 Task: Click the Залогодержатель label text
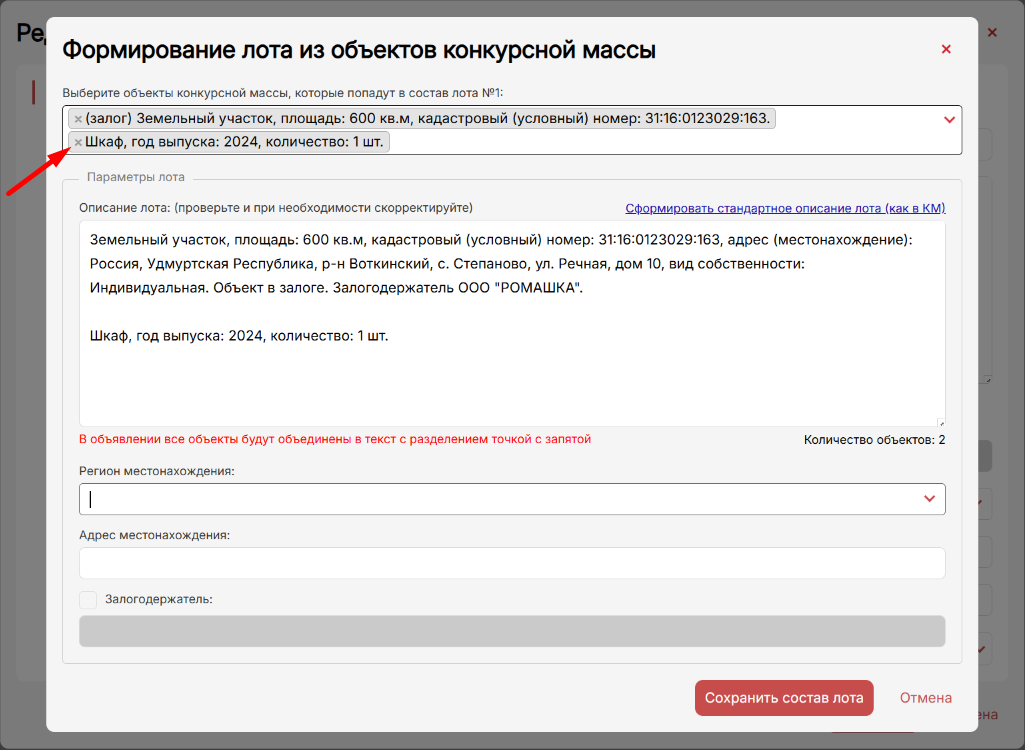coord(159,600)
